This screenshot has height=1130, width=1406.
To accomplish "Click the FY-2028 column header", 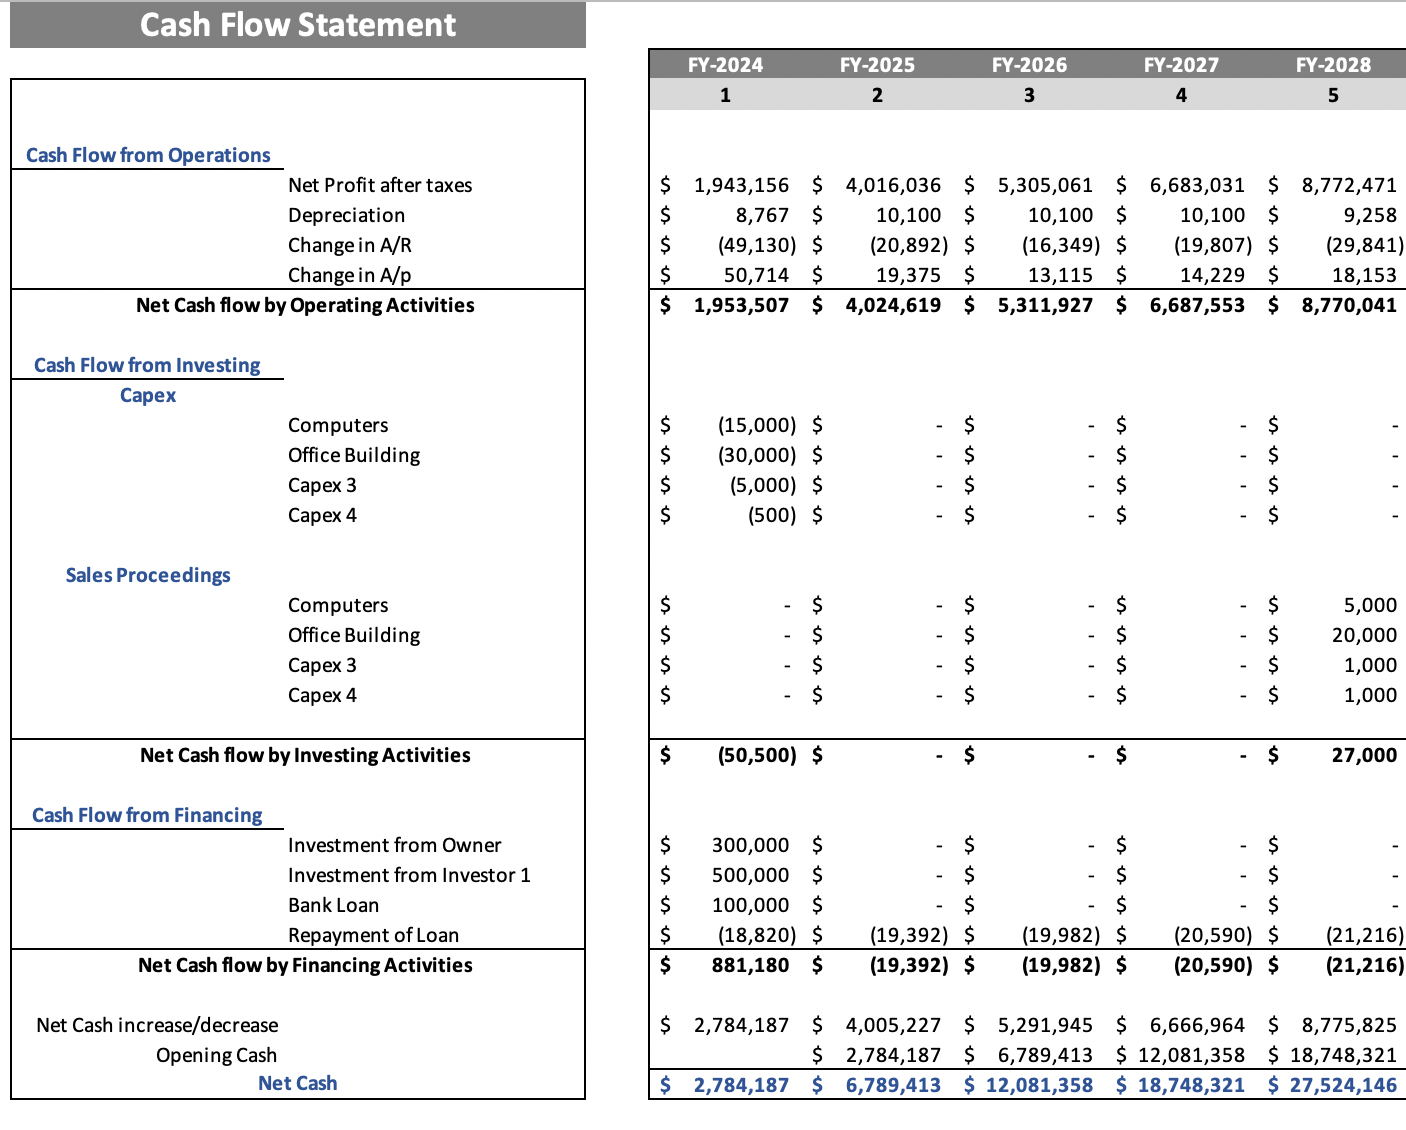I will tap(1333, 64).
